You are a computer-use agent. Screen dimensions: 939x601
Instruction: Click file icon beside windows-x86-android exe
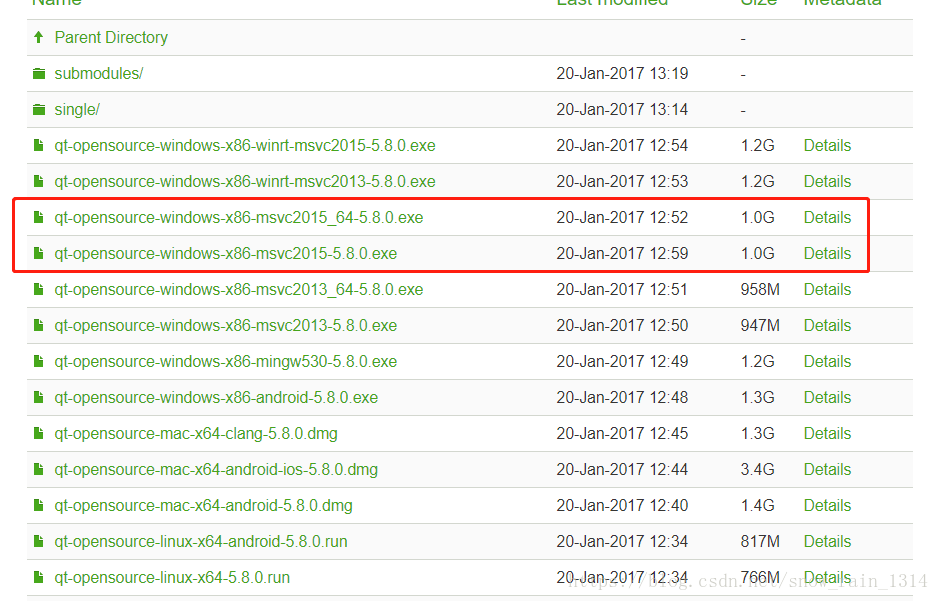tap(39, 397)
